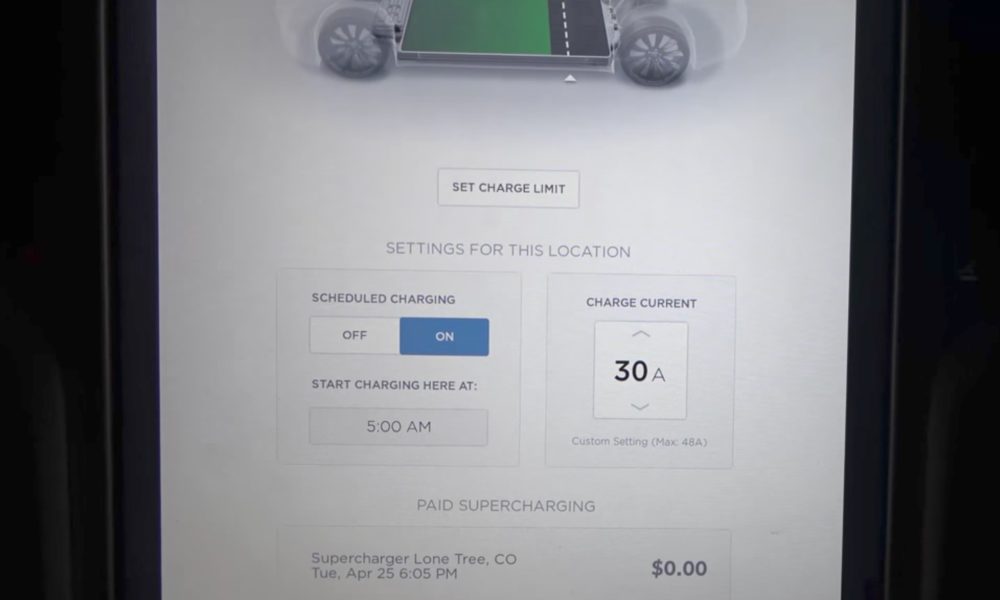1000x600 pixels.
Task: Tap the Custom Setting (Max: 48A) note
Action: [x=639, y=441]
